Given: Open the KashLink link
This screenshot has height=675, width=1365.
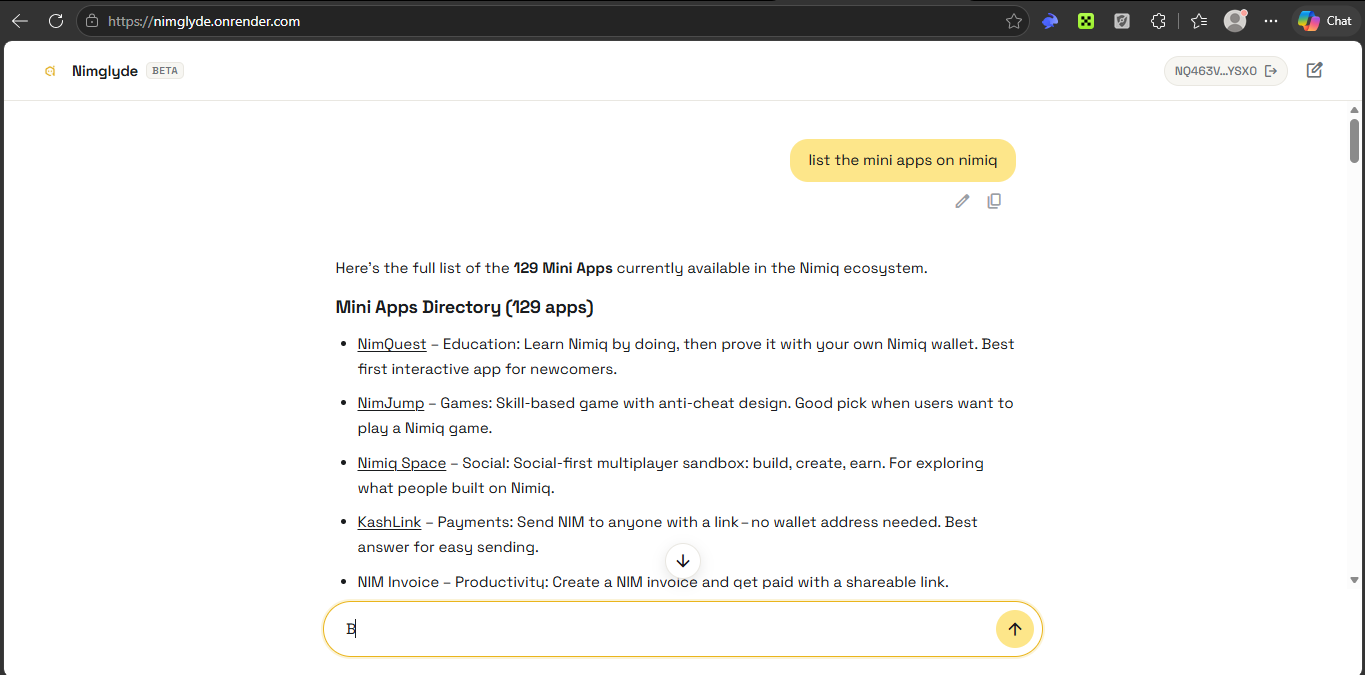Looking at the screenshot, I should pyautogui.click(x=389, y=522).
